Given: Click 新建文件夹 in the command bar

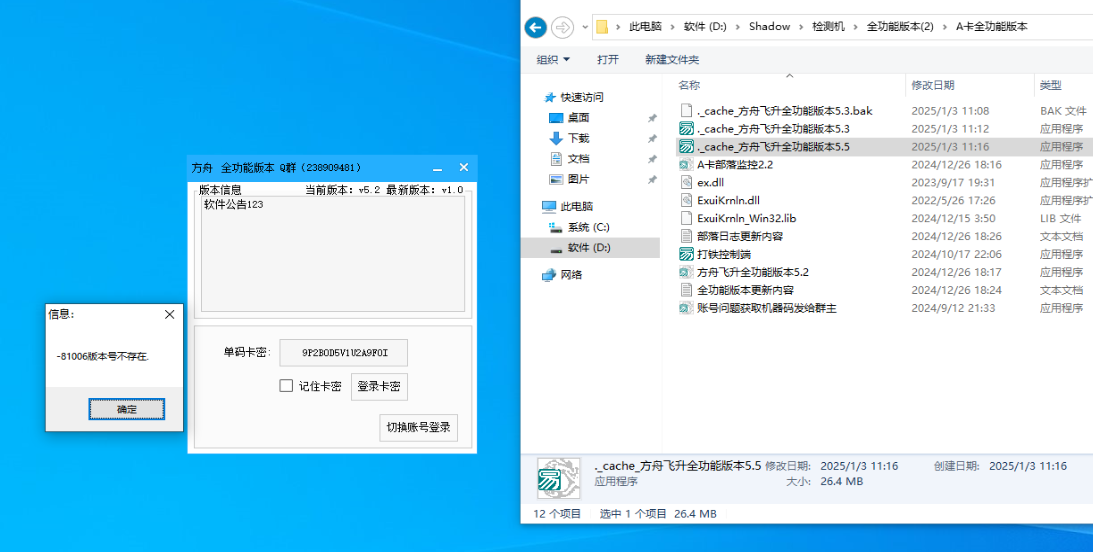Looking at the screenshot, I should coord(672,60).
